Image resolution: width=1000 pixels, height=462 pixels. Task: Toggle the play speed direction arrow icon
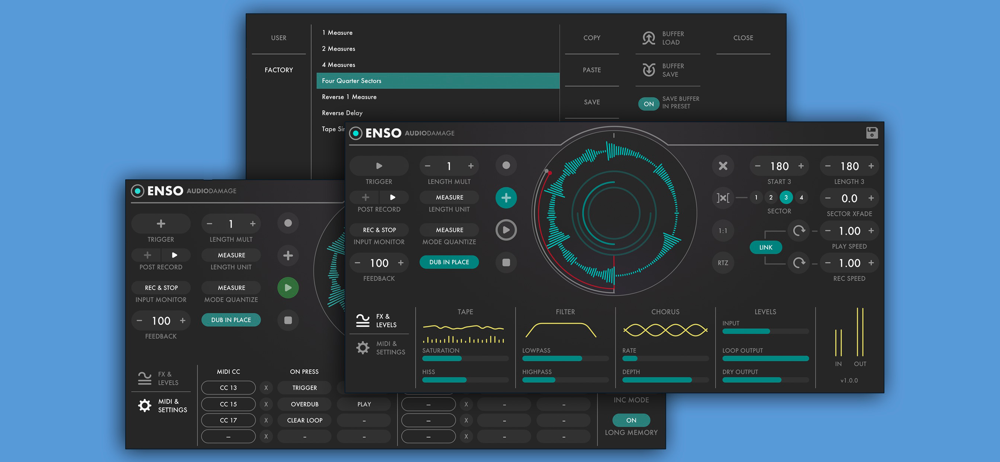tap(798, 230)
